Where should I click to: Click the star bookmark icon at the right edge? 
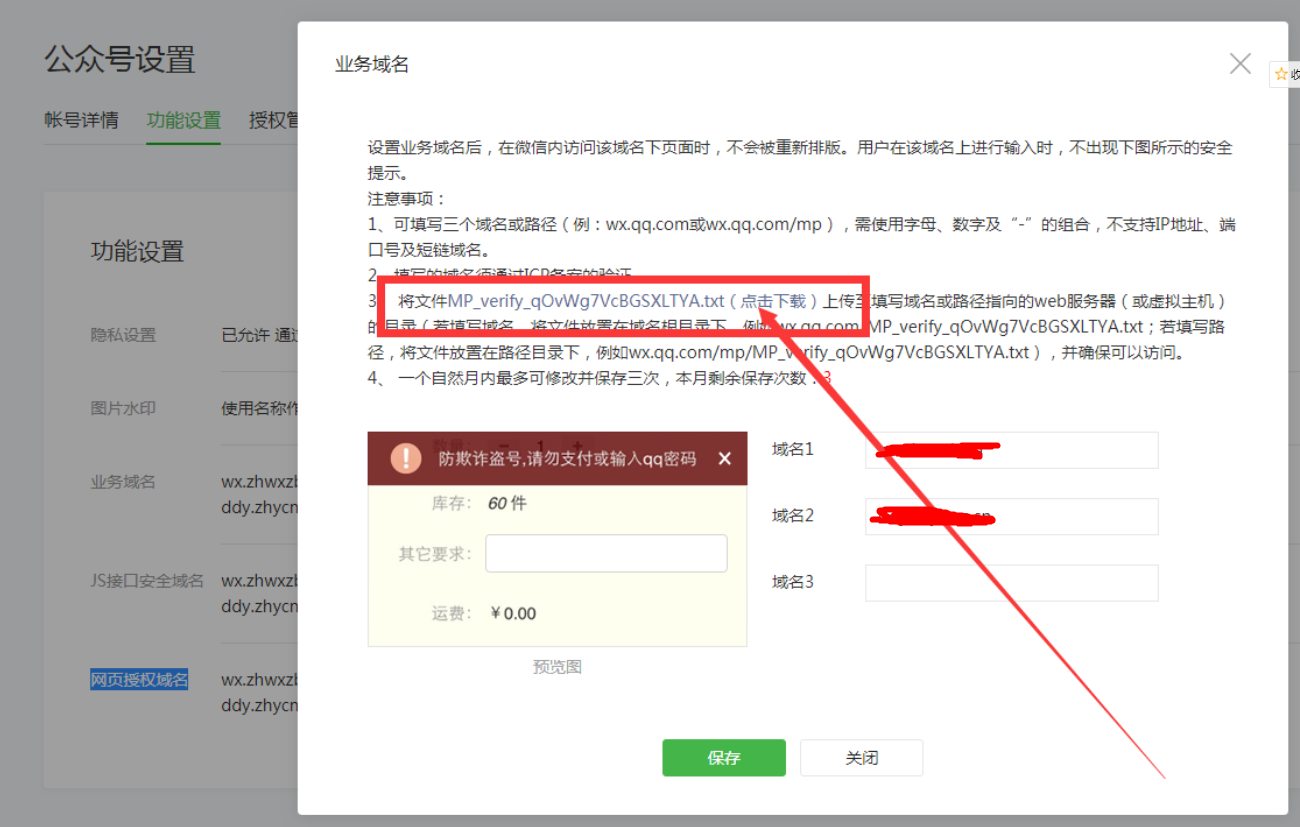pyautogui.click(x=1281, y=74)
